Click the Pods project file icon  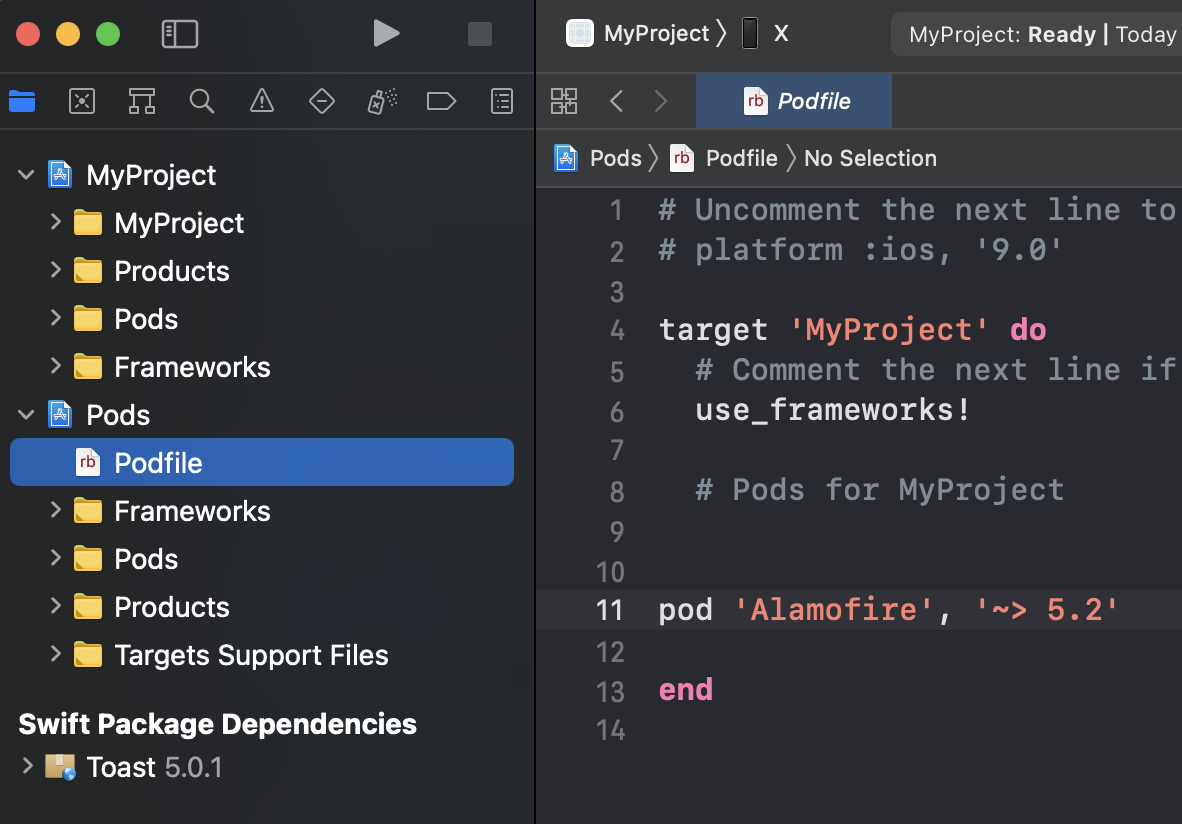(60, 415)
